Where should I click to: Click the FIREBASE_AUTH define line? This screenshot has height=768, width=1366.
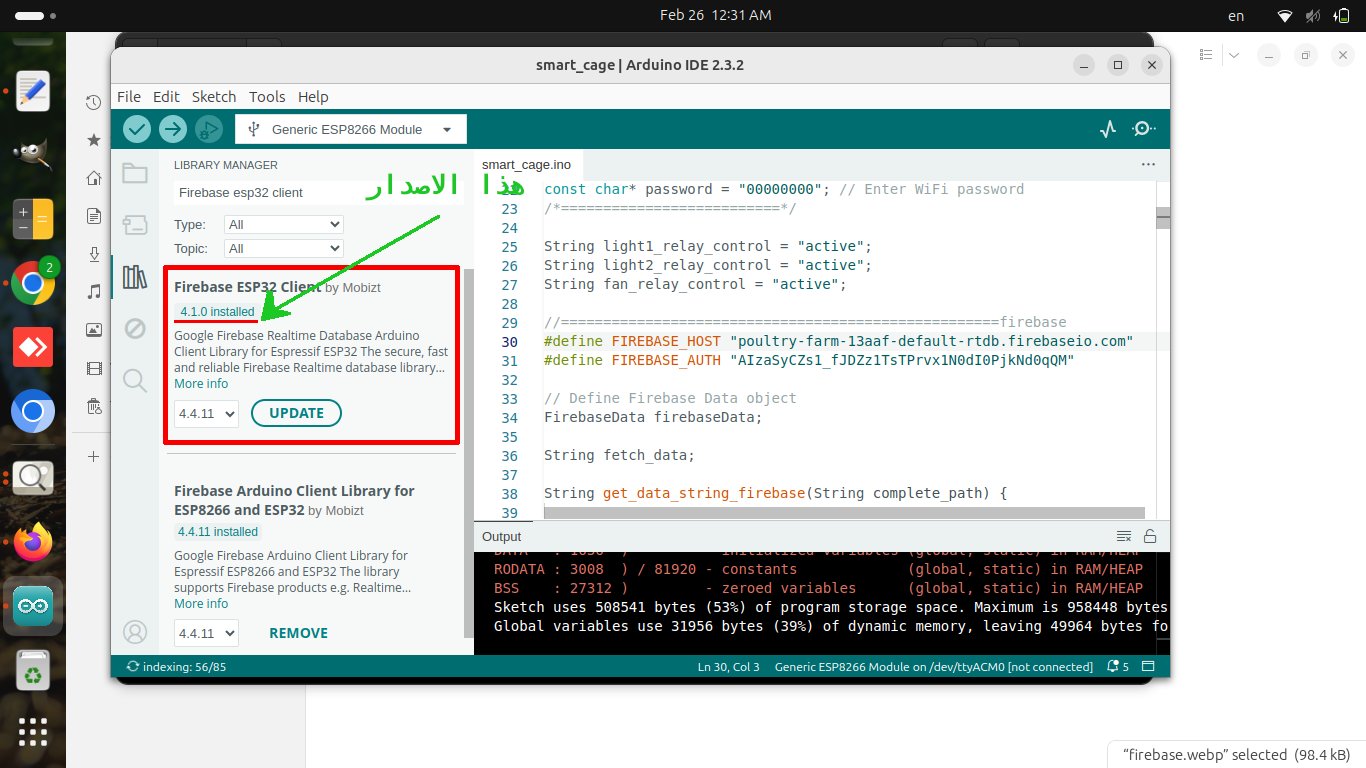tap(809, 361)
